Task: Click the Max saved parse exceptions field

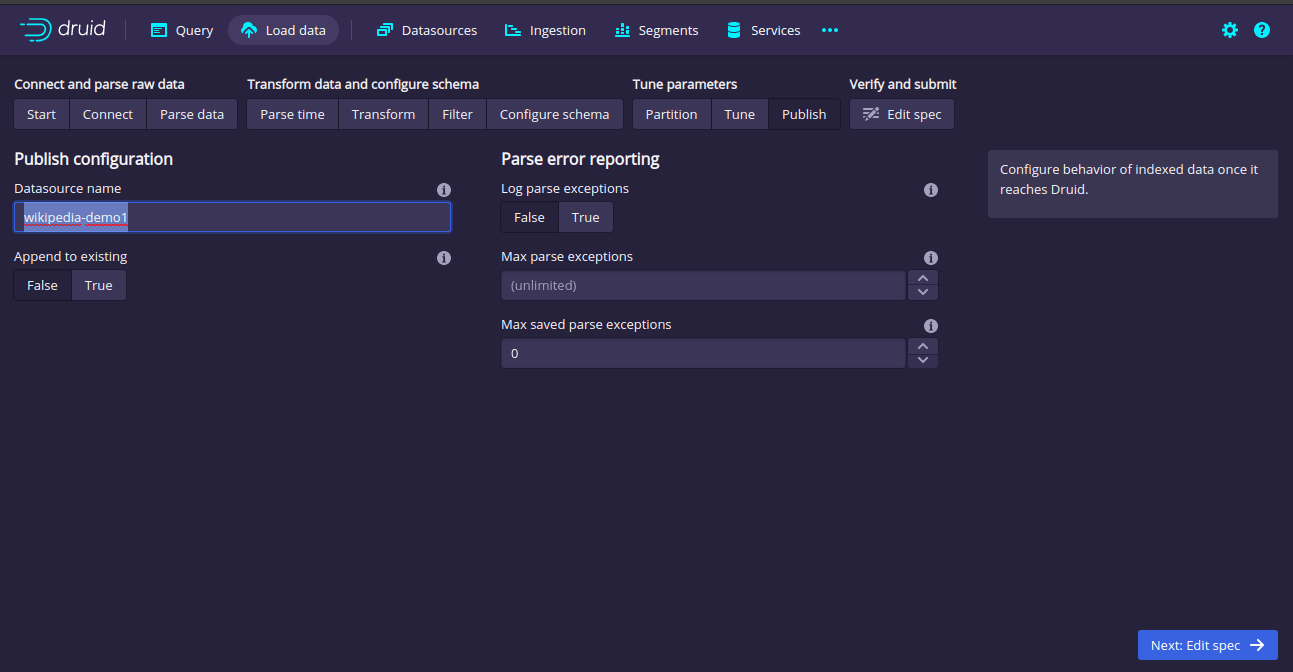Action: coord(703,353)
